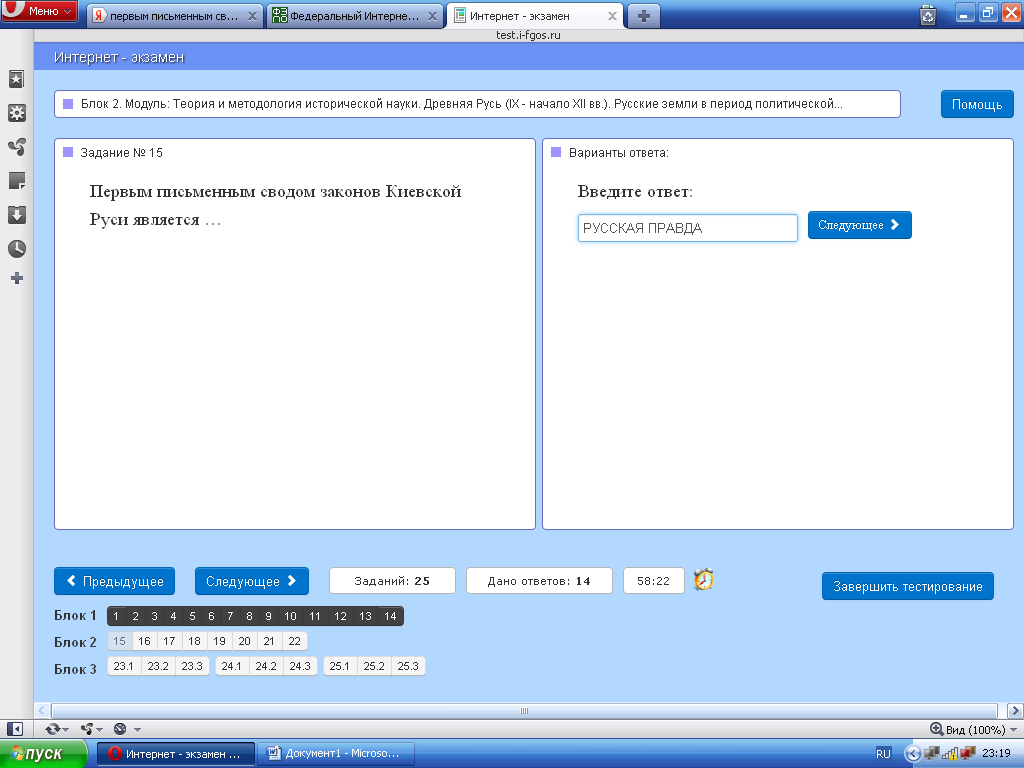
Task: Switch to Интернет - экзамен taskbar item
Action: 176,754
